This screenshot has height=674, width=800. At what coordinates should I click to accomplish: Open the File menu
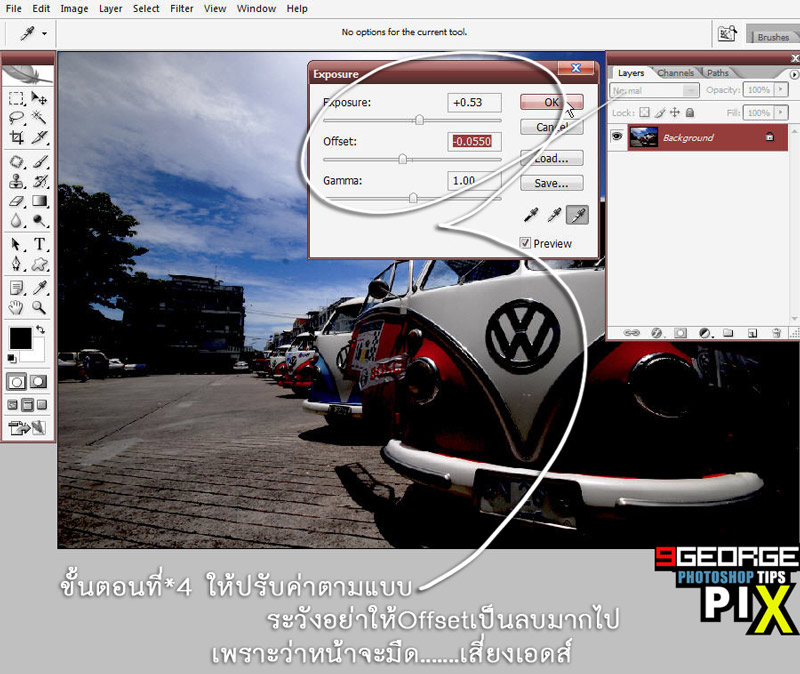(14, 9)
